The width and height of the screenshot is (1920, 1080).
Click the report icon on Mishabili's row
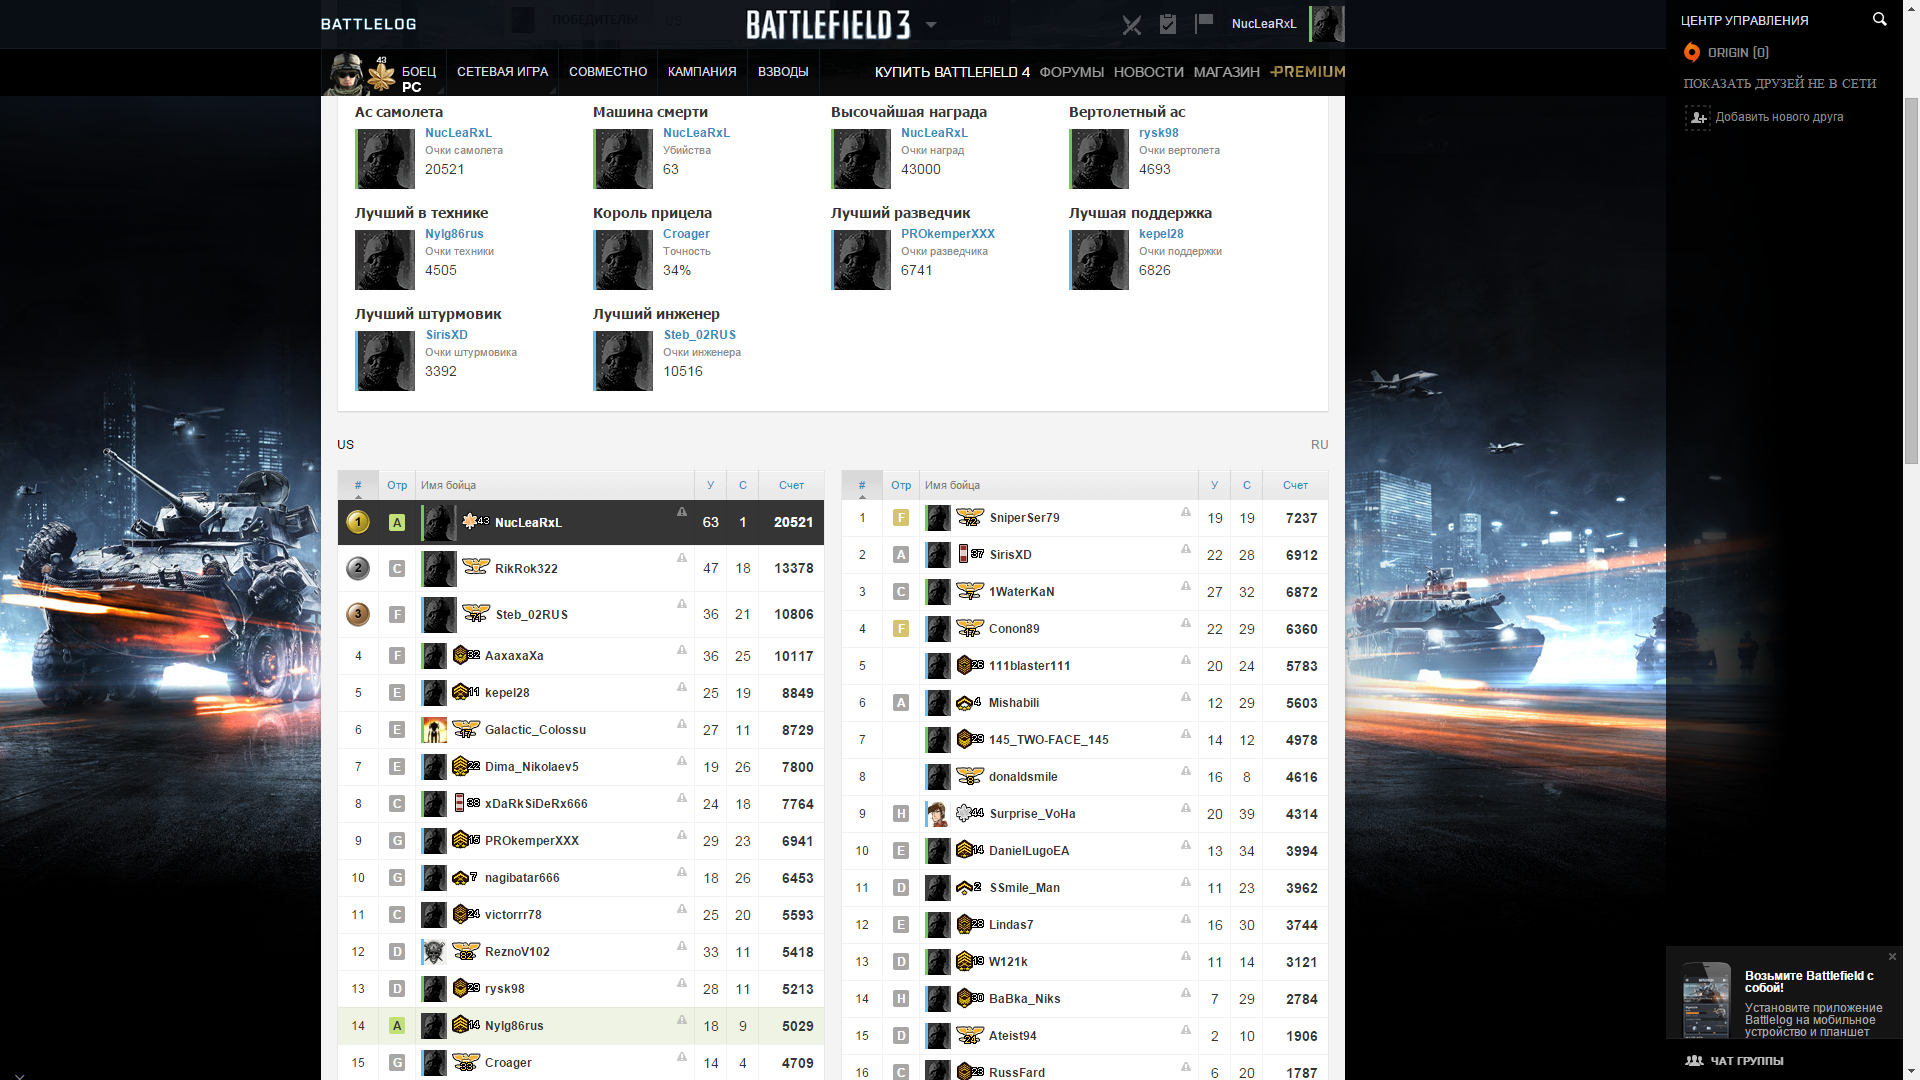pos(1186,697)
